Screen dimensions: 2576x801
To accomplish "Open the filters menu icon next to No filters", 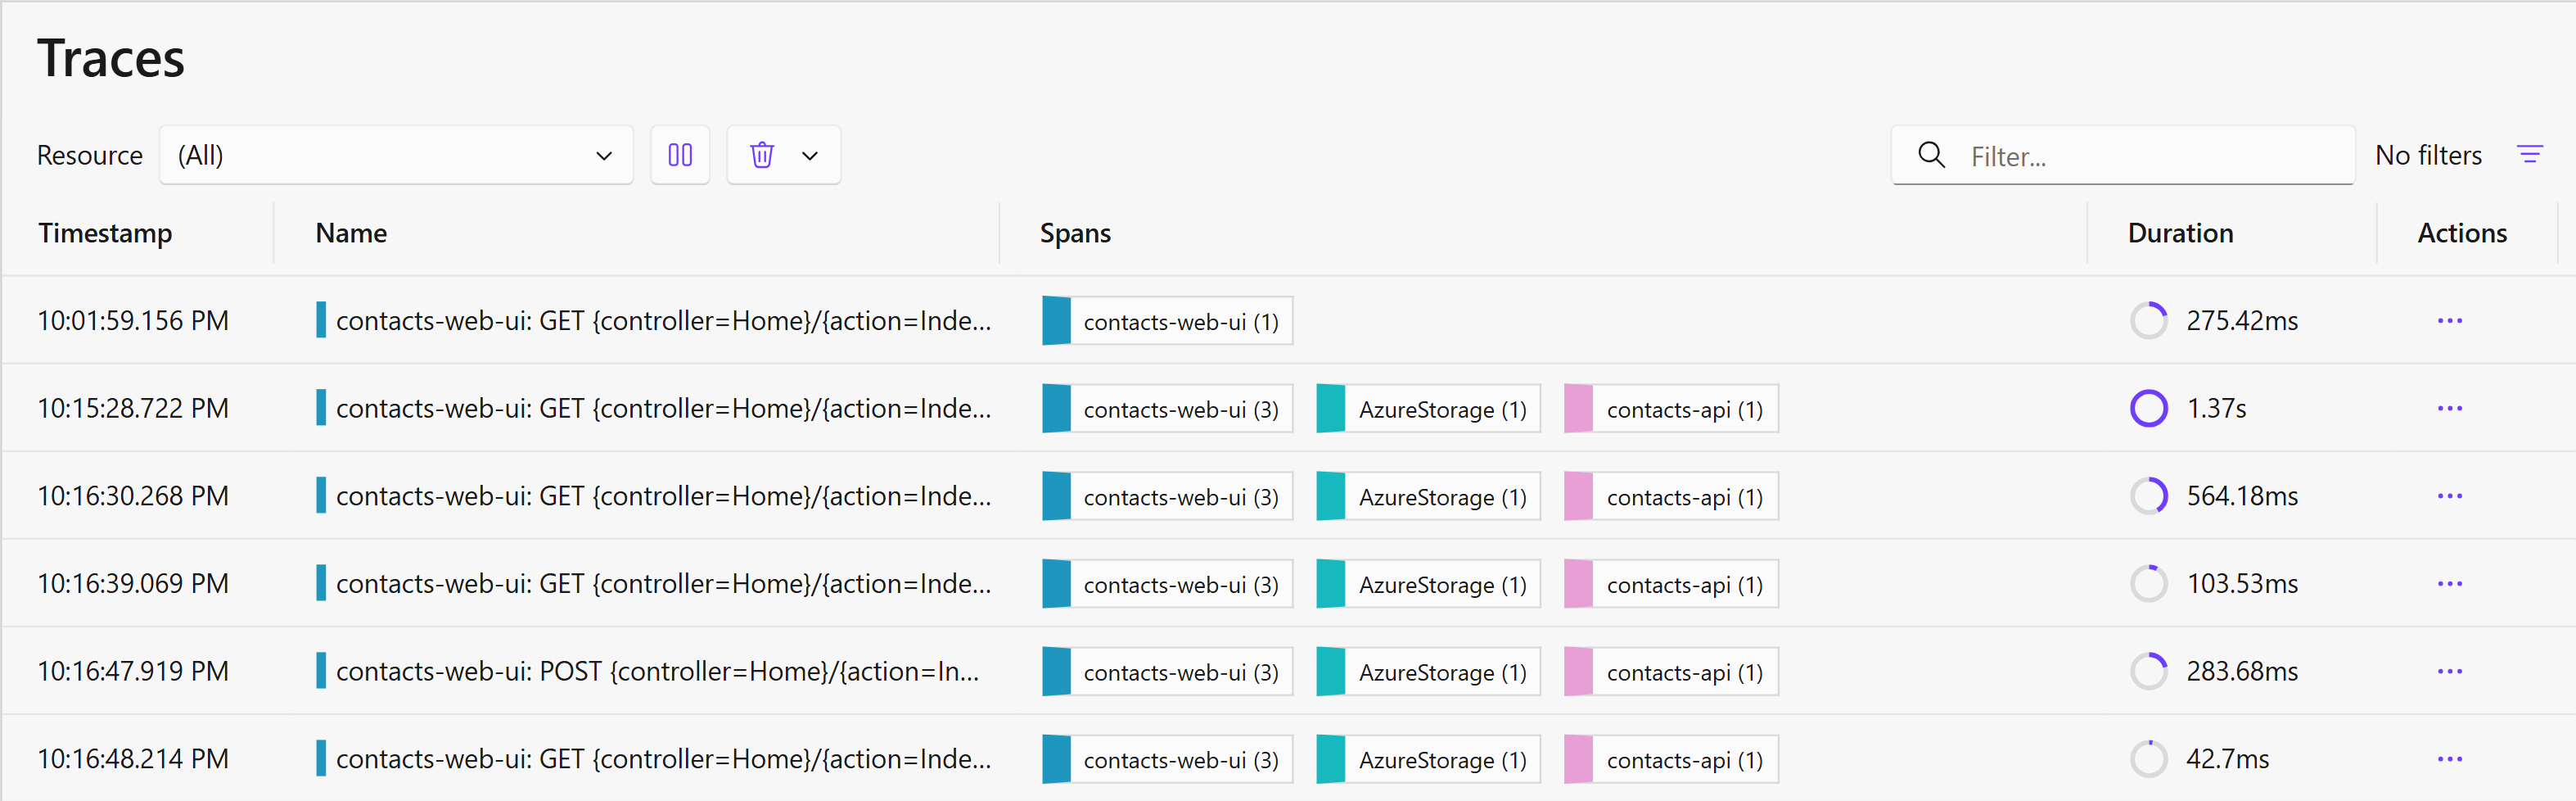I will coord(2529,155).
